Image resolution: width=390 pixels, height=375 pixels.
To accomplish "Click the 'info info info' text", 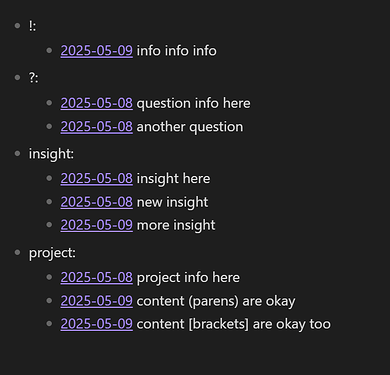I will 177,51.
